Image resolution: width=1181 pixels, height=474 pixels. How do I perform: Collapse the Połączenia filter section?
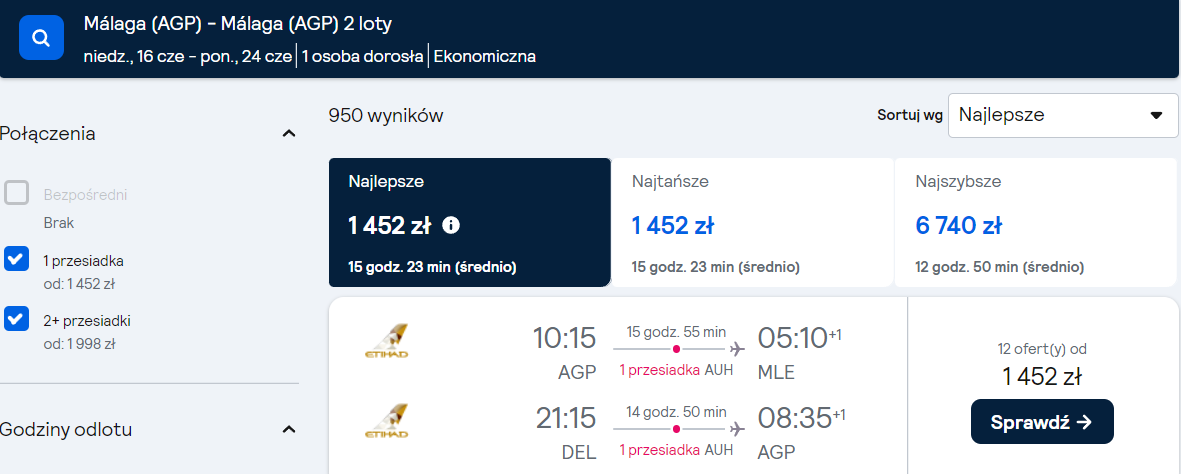click(288, 134)
